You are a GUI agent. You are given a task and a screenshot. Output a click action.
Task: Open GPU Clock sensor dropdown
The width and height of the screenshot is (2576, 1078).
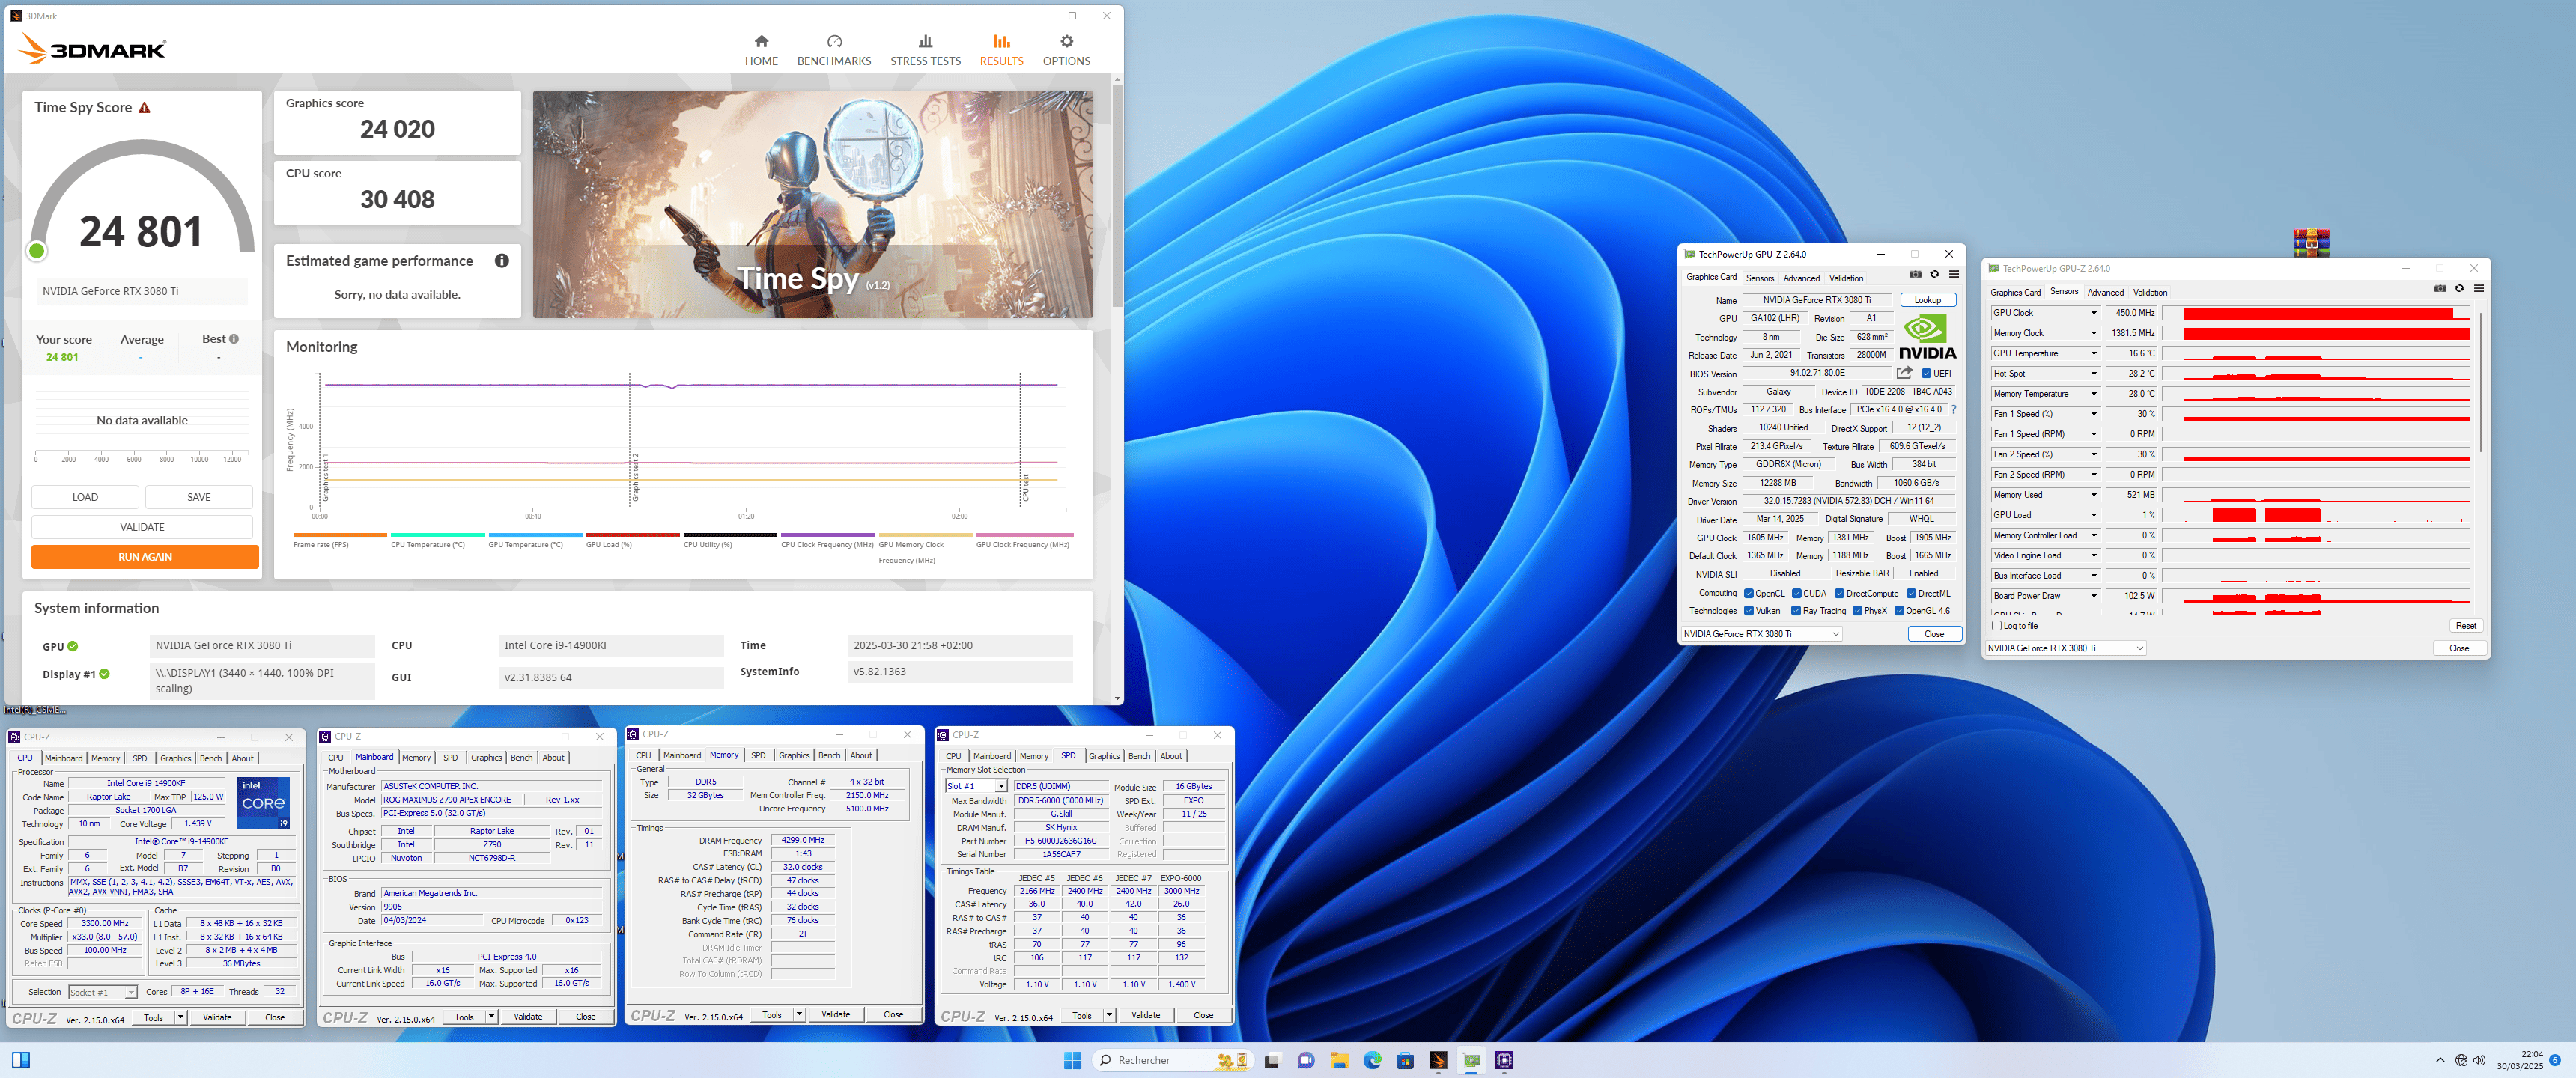click(x=2094, y=313)
